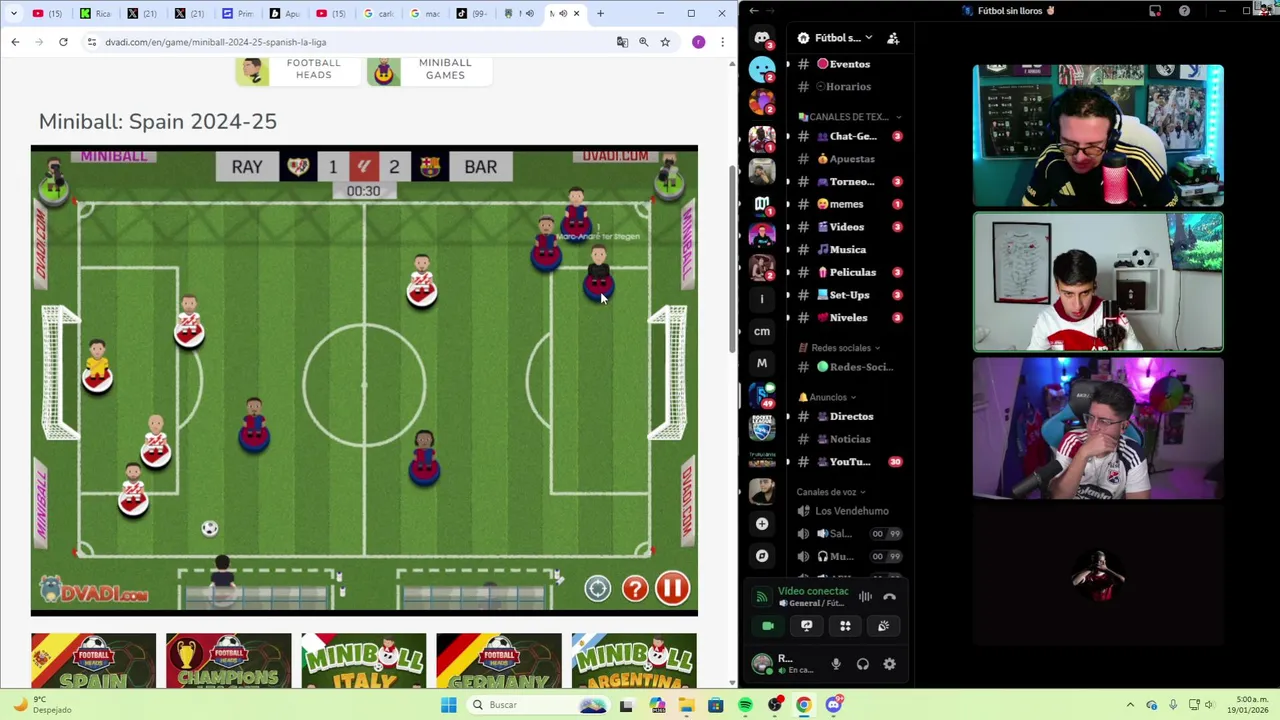Reload the dvadi.com page
Viewport: 1280px width, 720px height.
[63, 42]
